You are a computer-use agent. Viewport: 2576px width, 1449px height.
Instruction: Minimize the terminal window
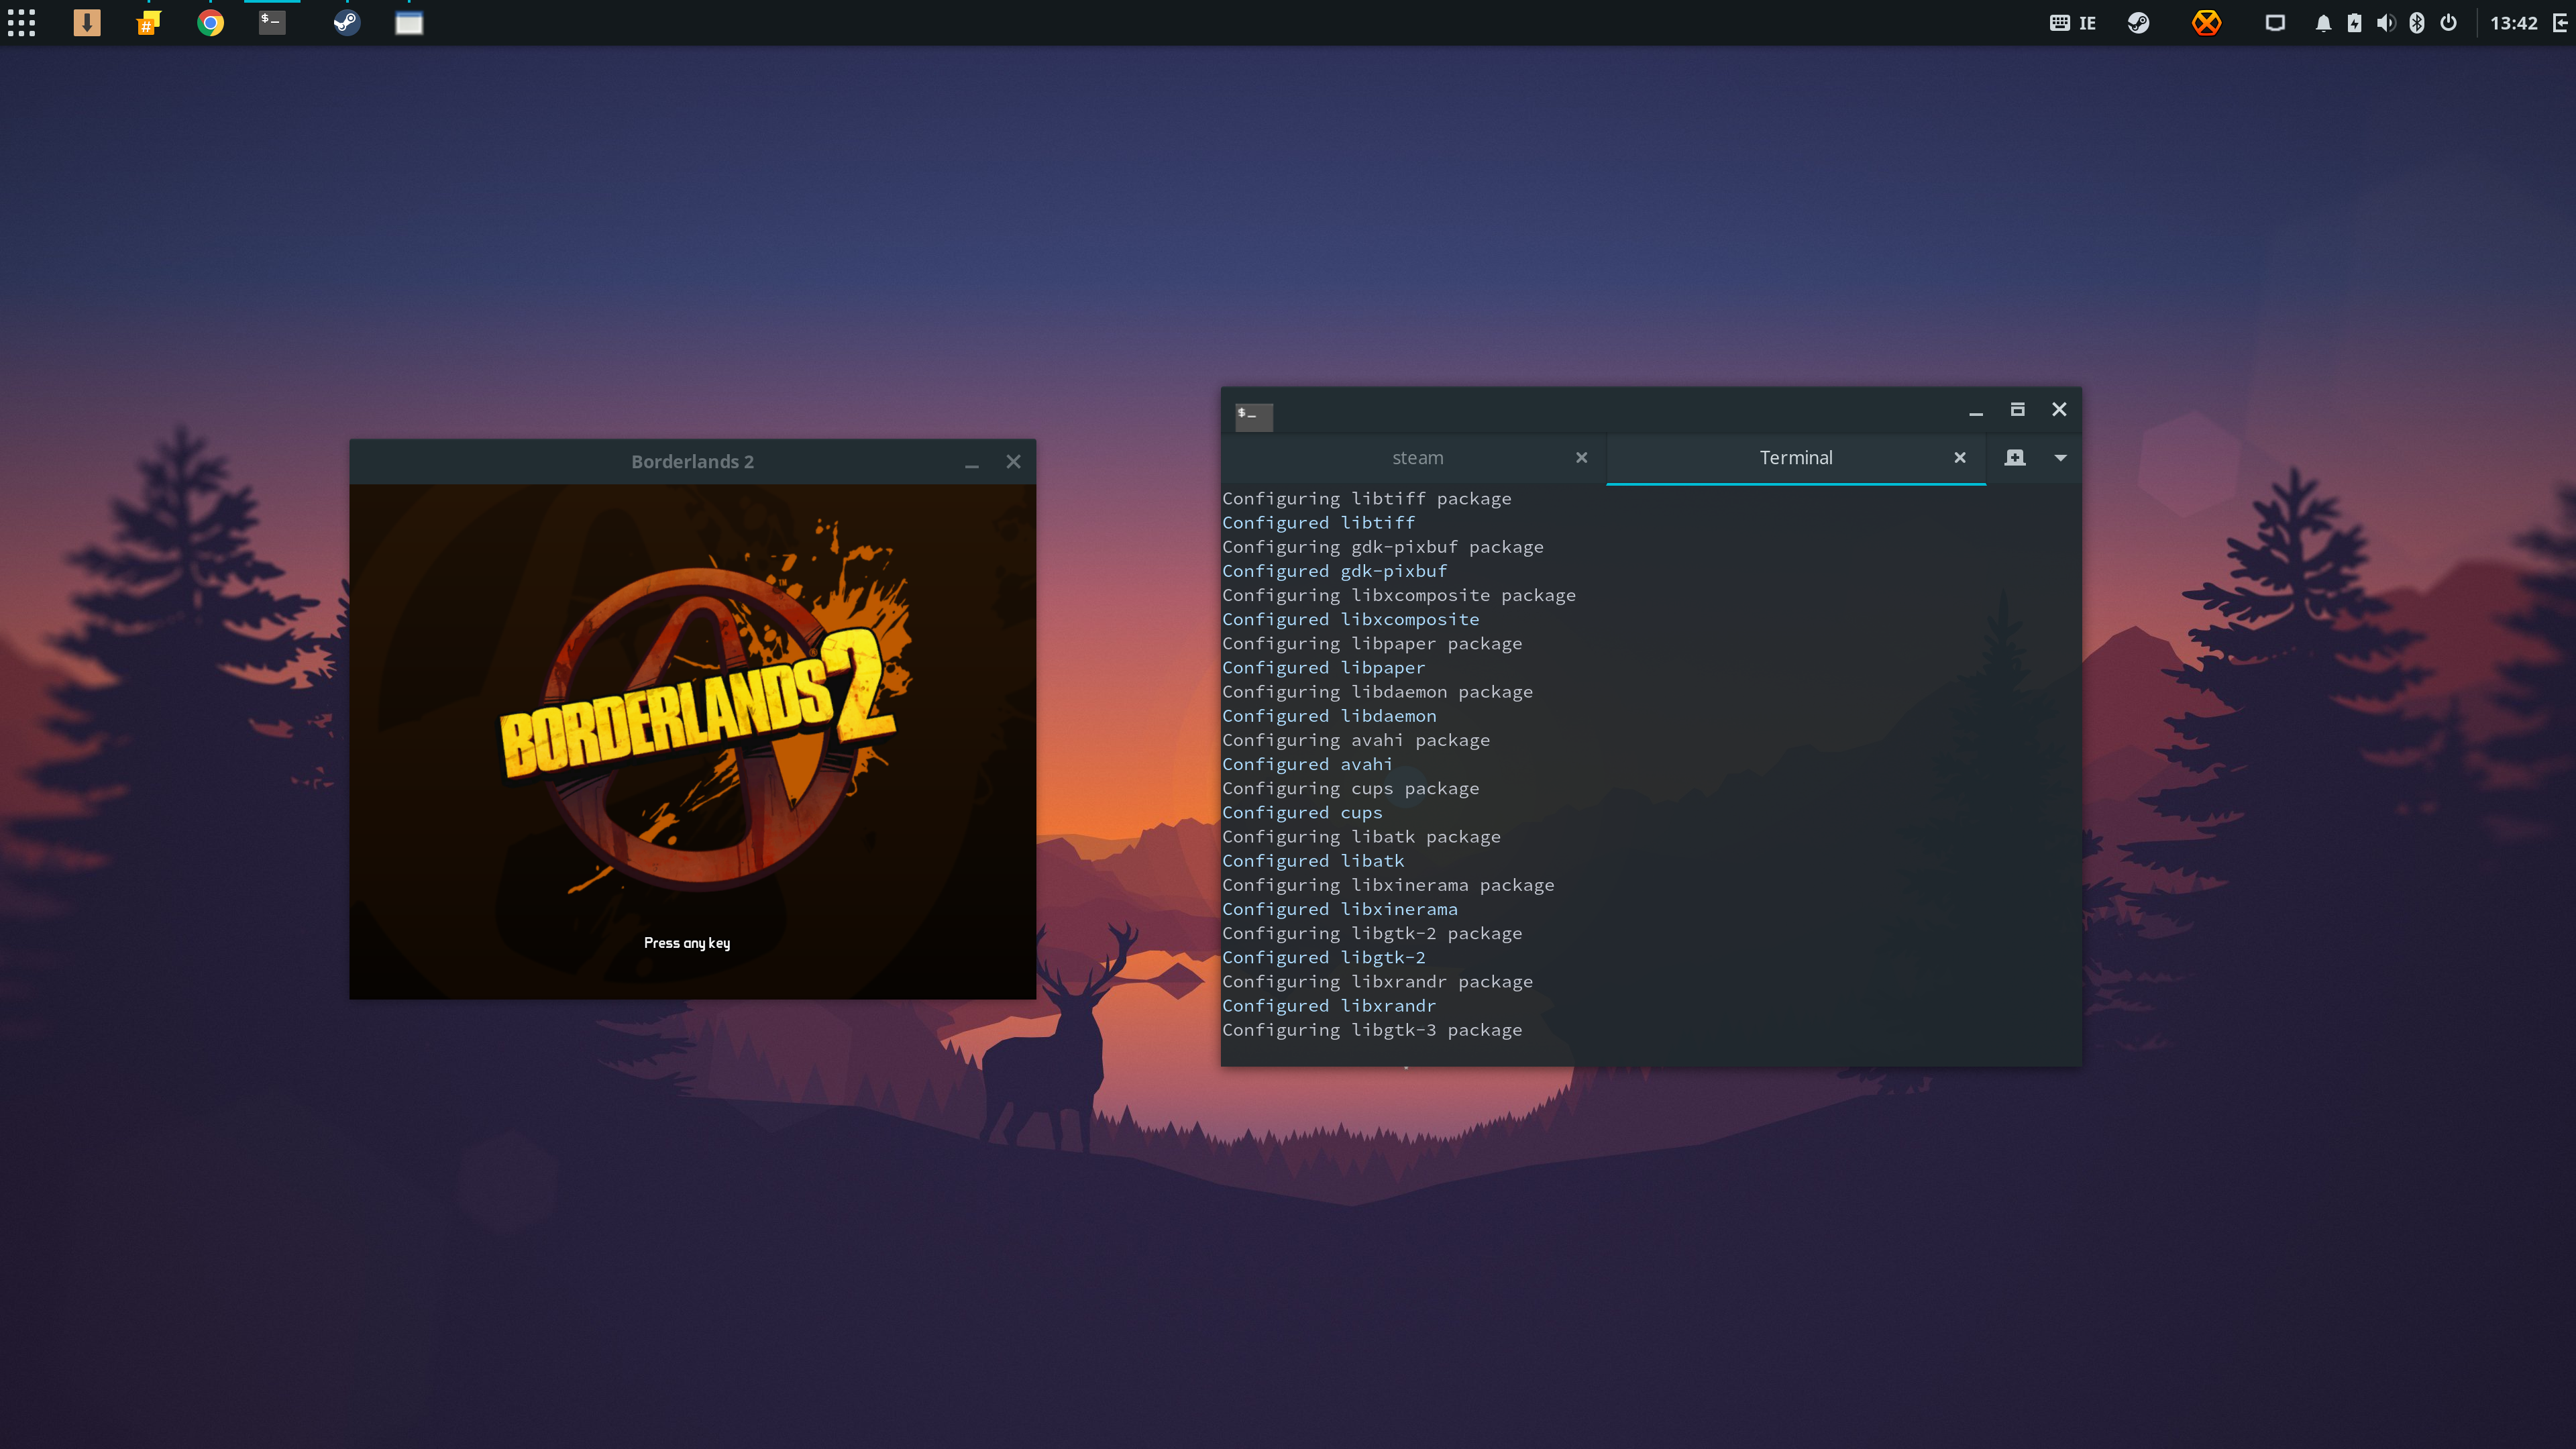[x=1976, y=410]
